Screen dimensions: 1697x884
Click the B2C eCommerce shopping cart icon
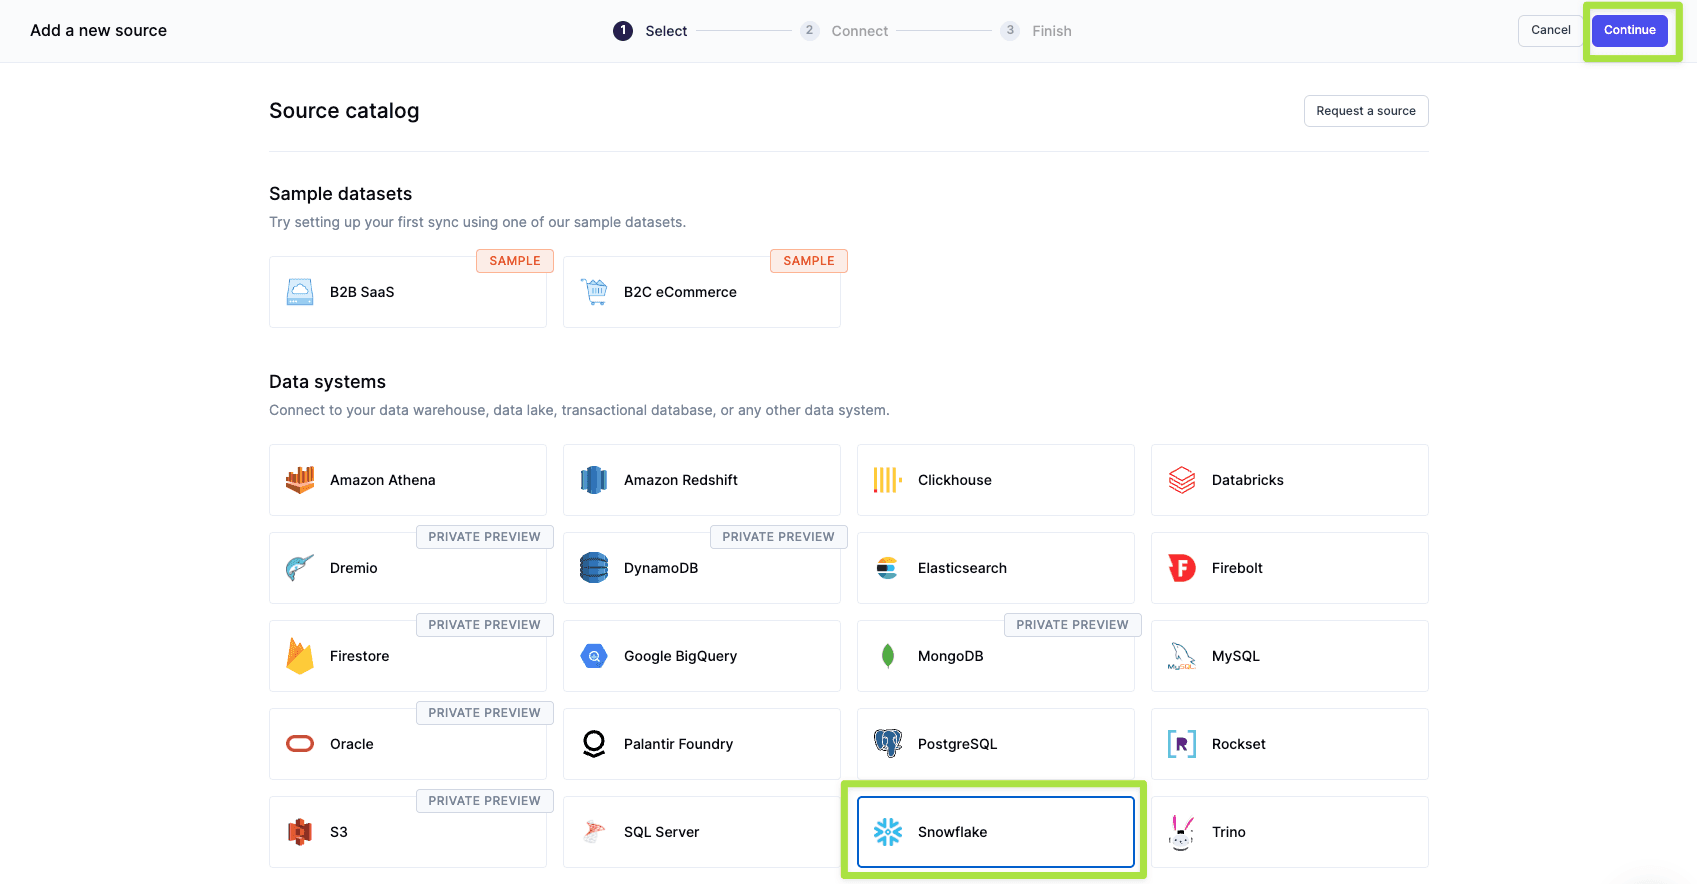click(594, 292)
